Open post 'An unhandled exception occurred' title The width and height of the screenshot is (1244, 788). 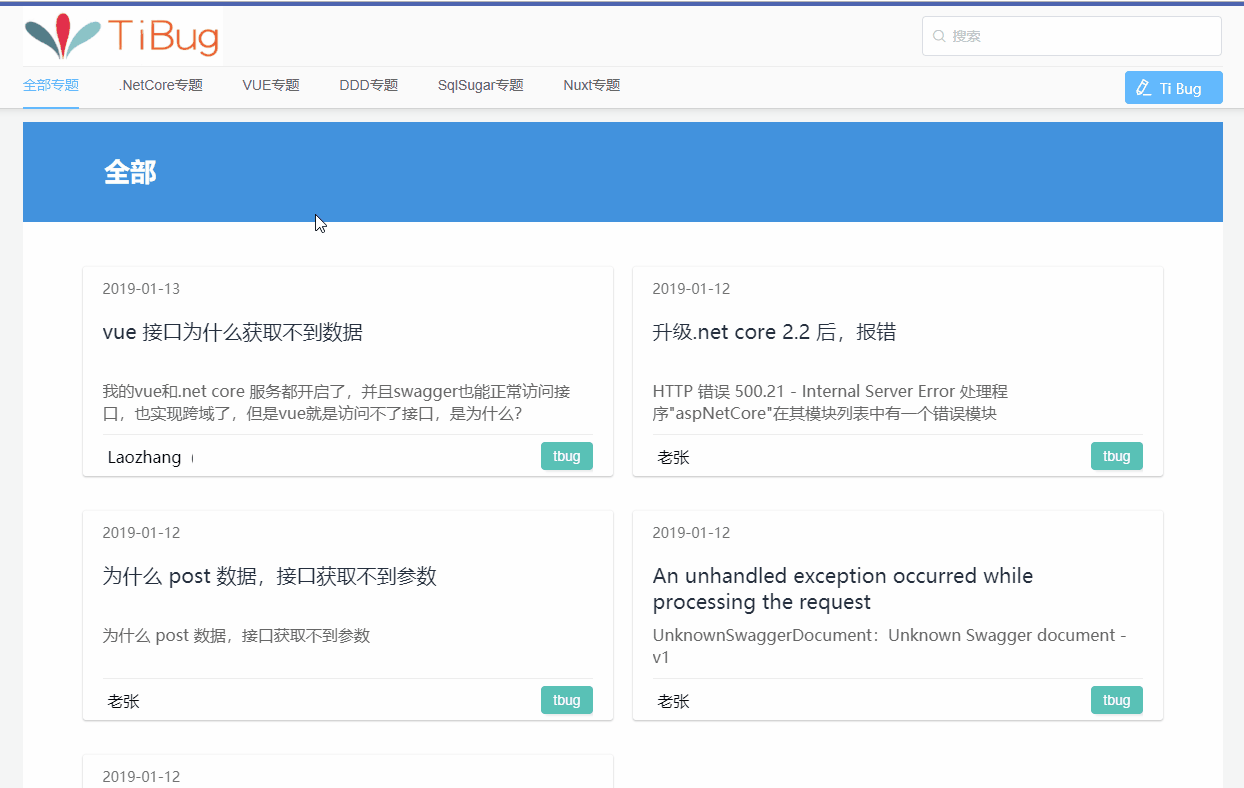[x=843, y=589]
